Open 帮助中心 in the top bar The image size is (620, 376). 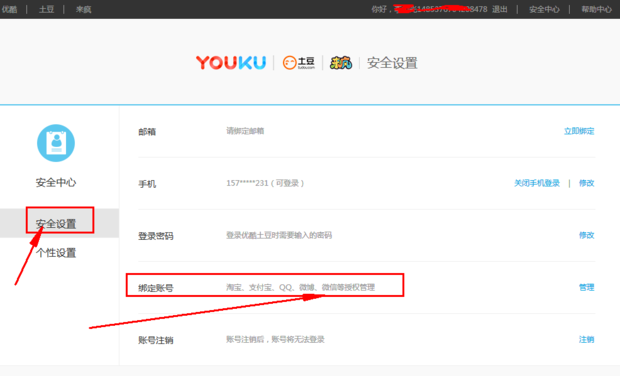point(596,9)
